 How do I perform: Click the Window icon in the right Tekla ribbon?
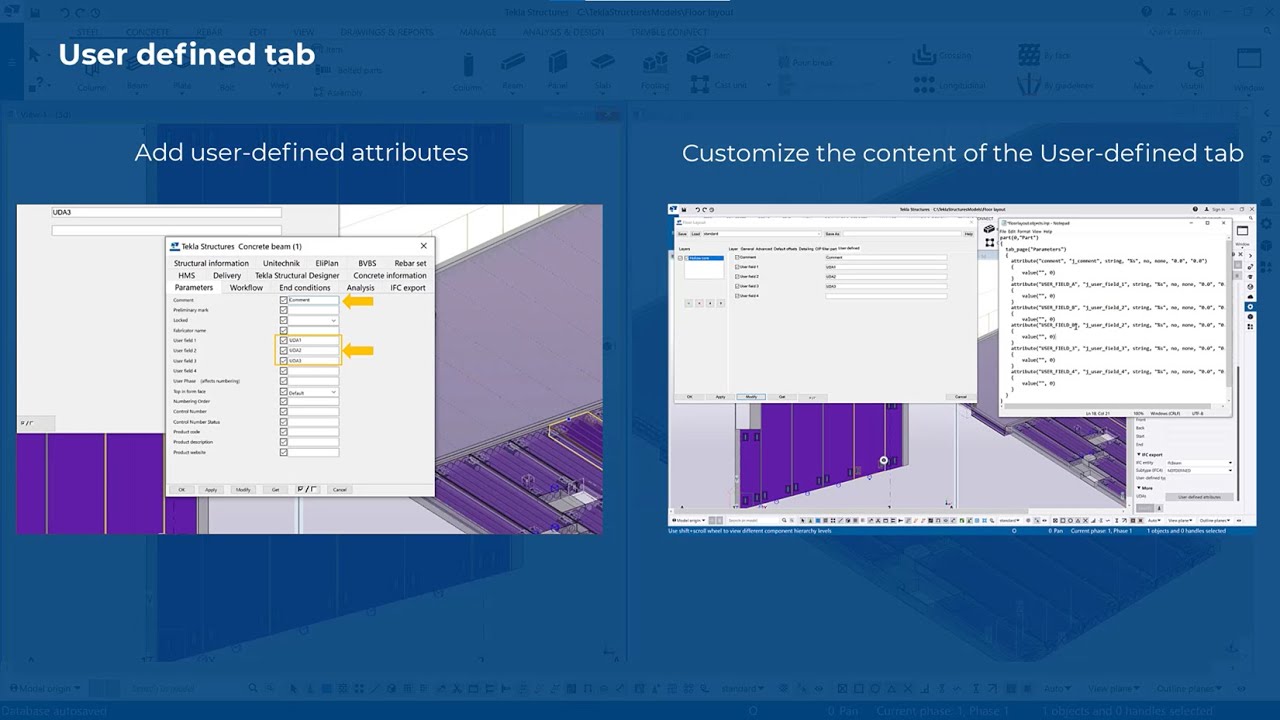pos(1242,231)
